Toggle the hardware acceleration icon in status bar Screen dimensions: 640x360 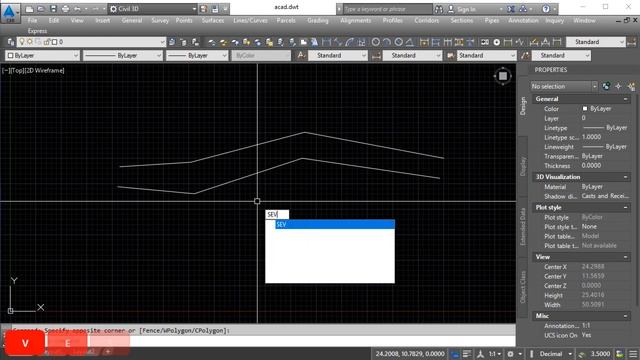click(x=620, y=354)
